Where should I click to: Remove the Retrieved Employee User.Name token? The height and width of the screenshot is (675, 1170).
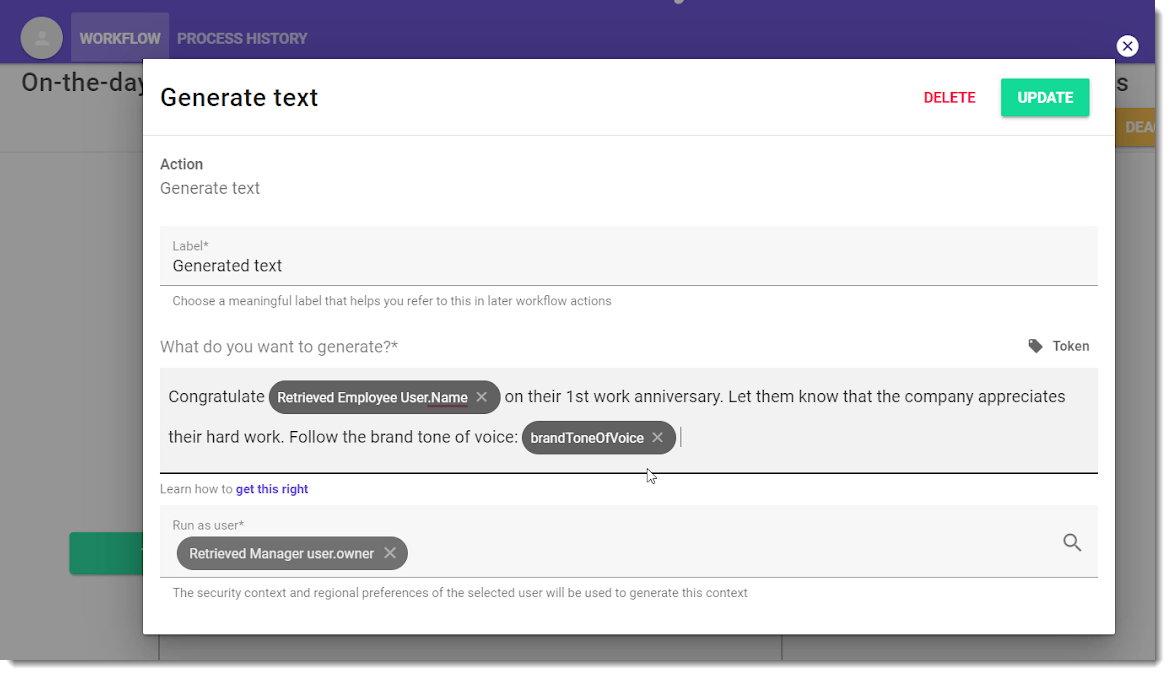[481, 397]
